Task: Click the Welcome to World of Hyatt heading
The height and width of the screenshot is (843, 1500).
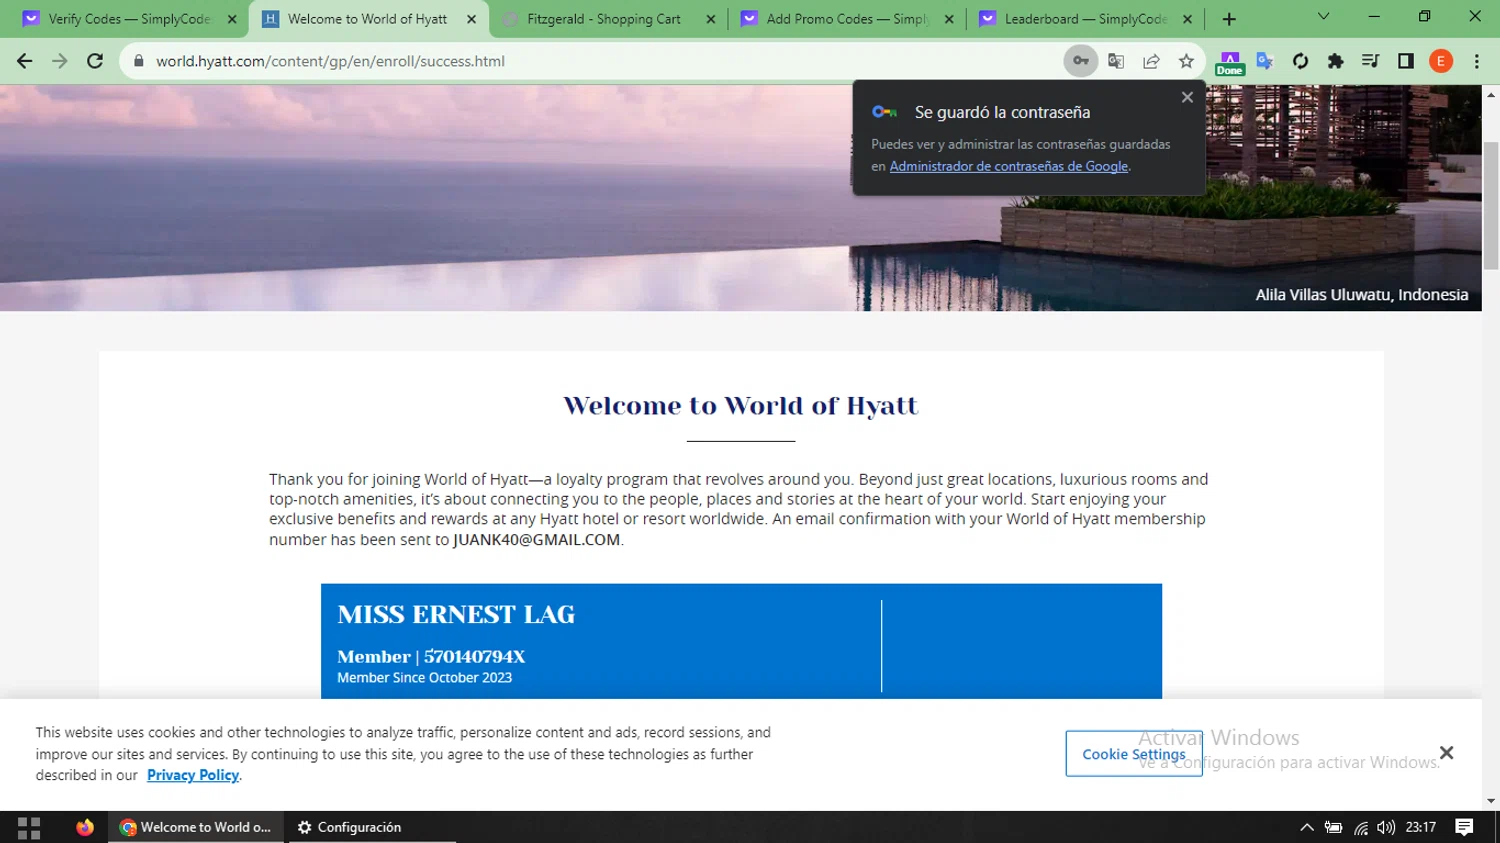Action: pos(740,405)
